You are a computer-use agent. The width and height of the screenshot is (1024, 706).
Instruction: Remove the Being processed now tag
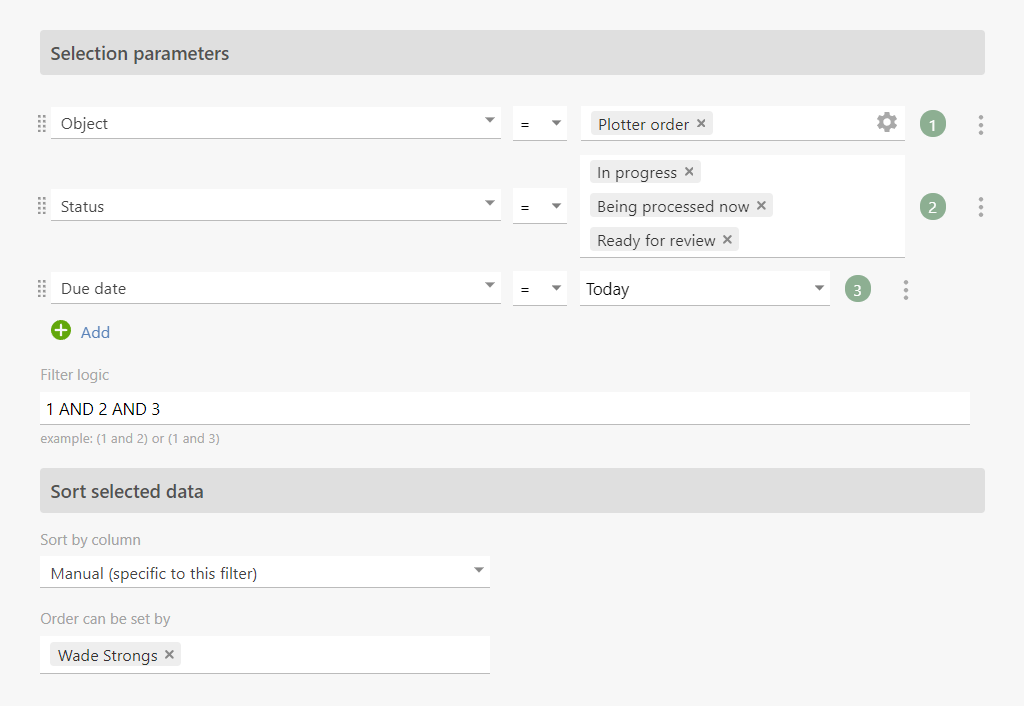pos(761,206)
